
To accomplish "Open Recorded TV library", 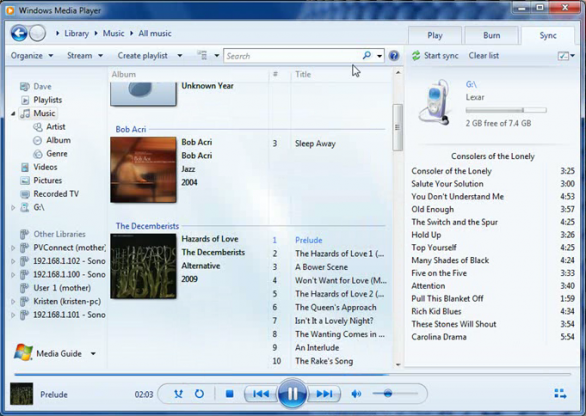I will [x=56, y=194].
